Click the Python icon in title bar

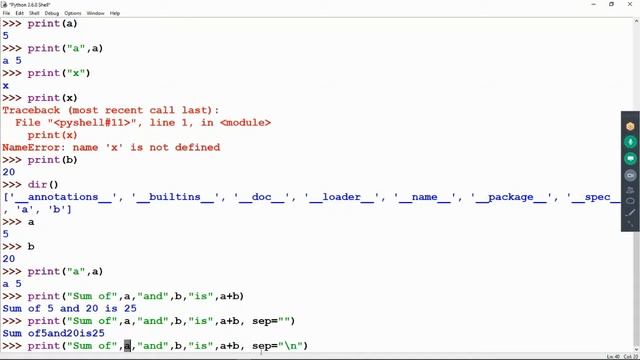click(x=4, y=4)
